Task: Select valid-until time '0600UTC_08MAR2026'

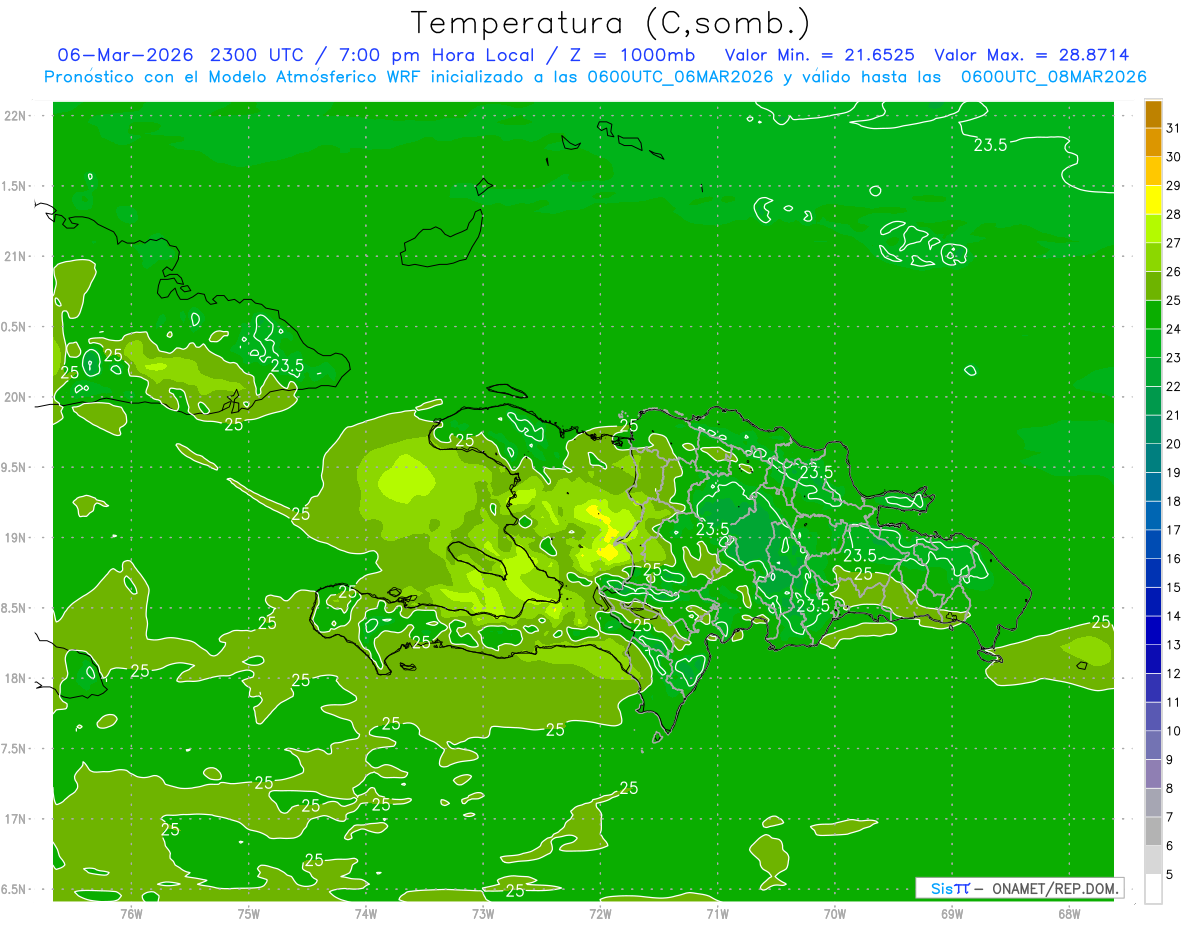Action: tap(1053, 77)
